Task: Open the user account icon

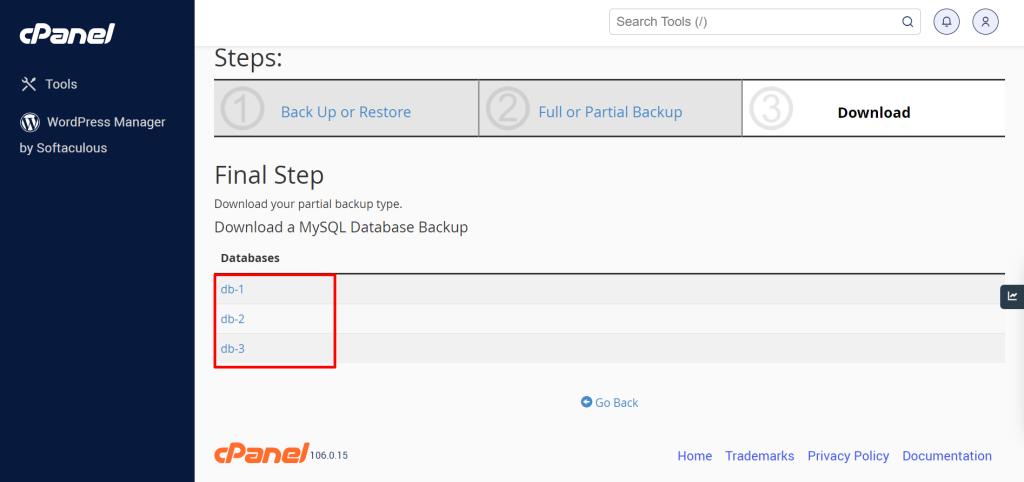Action: coord(985,22)
